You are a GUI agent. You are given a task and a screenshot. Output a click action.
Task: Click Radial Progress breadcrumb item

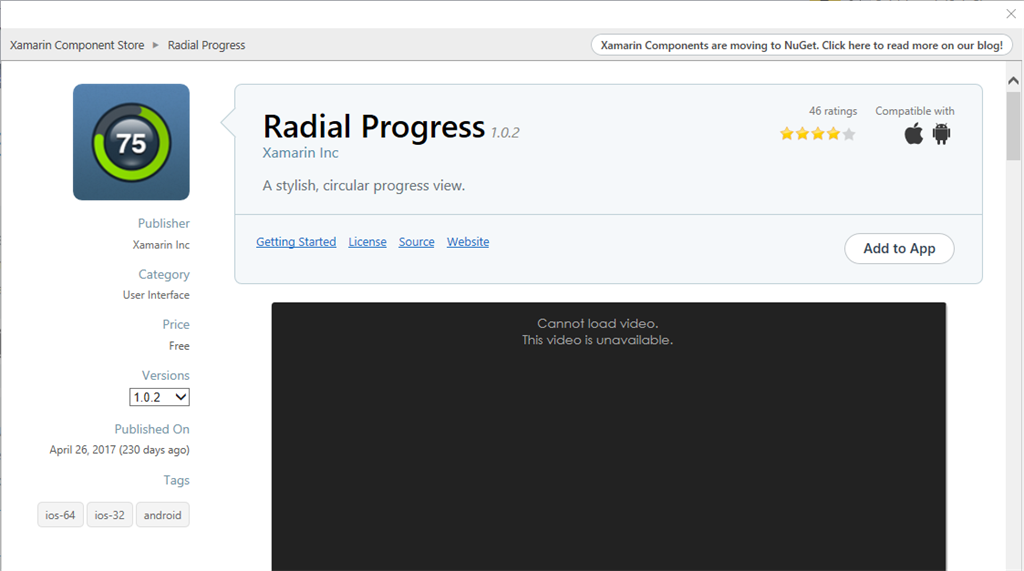pyautogui.click(x=206, y=45)
